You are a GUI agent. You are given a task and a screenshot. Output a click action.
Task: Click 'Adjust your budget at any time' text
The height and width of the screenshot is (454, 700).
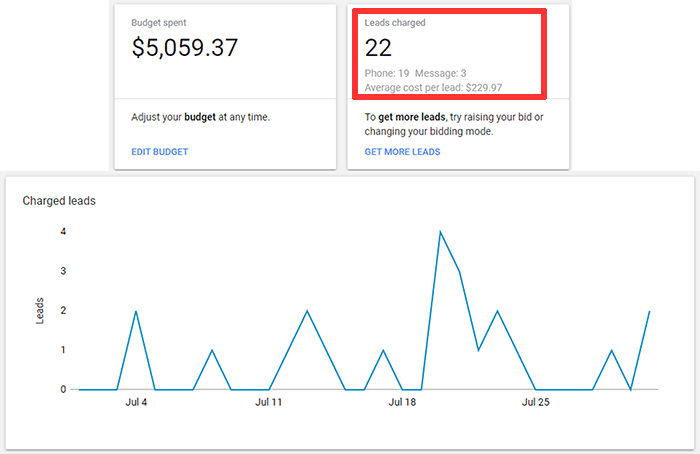[x=200, y=117]
